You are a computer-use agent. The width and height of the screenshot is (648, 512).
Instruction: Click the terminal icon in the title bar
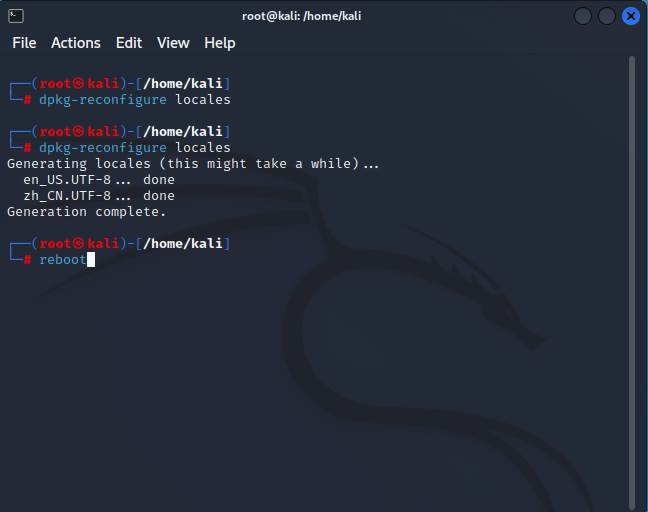[16, 16]
